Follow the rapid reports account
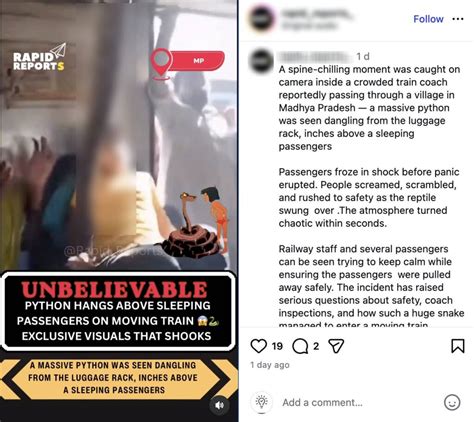Screen dimensions: 474x422 pos(428,19)
